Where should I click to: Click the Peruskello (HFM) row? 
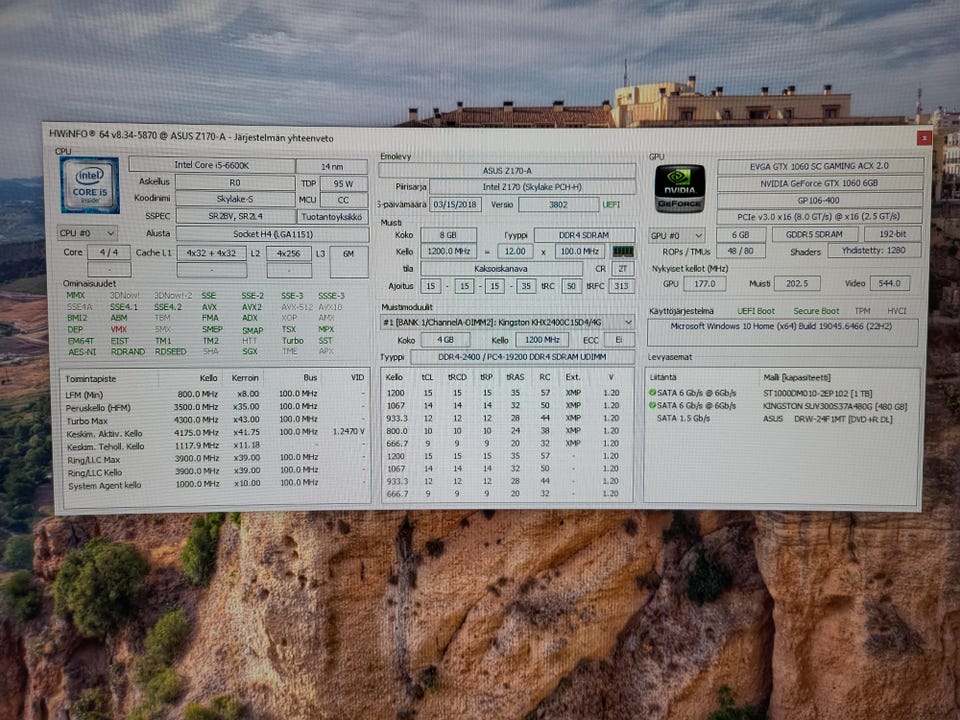[x=216, y=407]
